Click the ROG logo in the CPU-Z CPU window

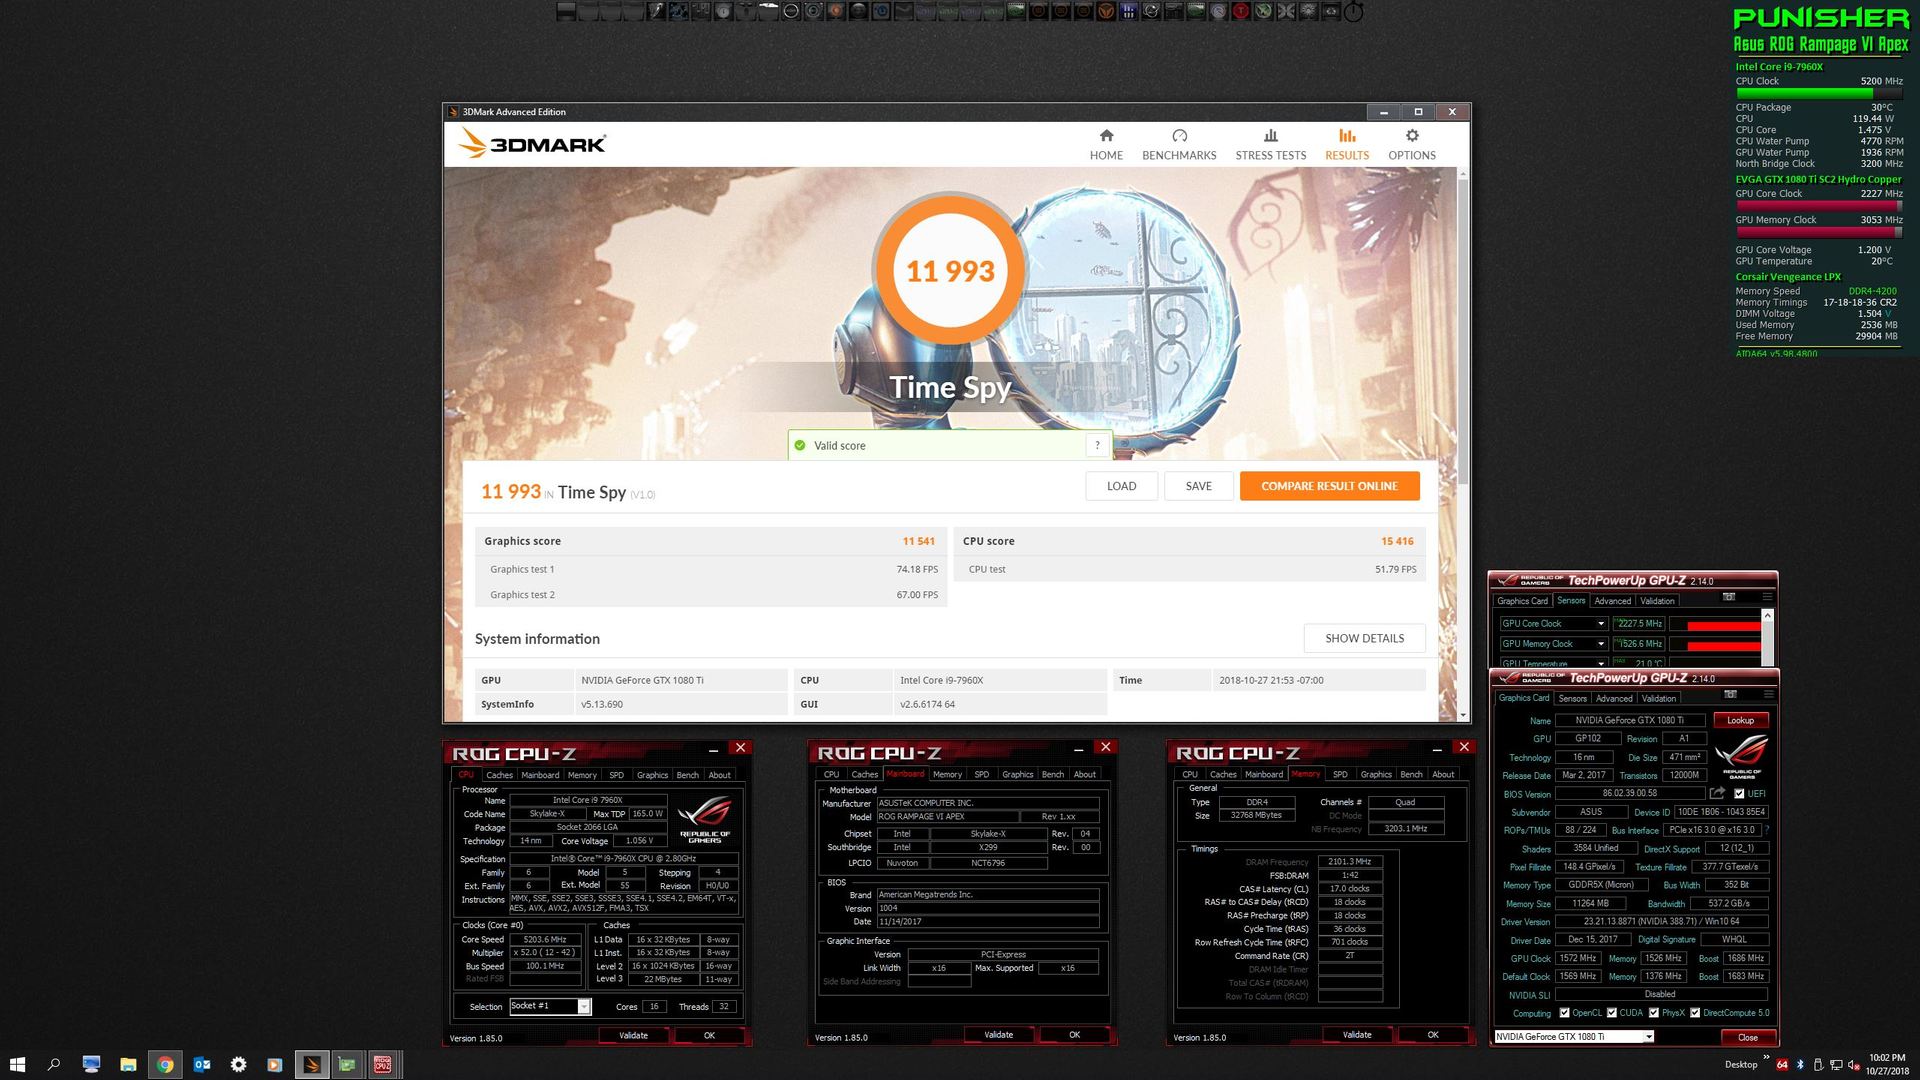(704, 818)
